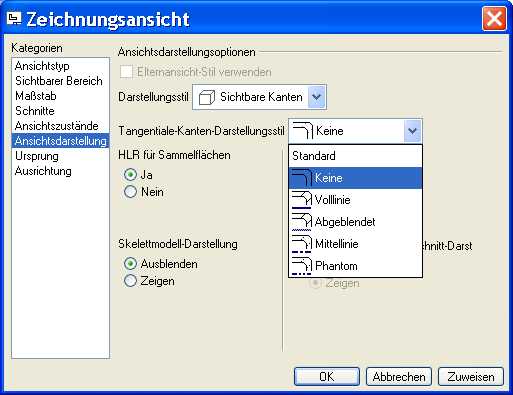Select Nein for HLR für Sammelflächen
The height and width of the screenshot is (395, 513).
click(130, 192)
